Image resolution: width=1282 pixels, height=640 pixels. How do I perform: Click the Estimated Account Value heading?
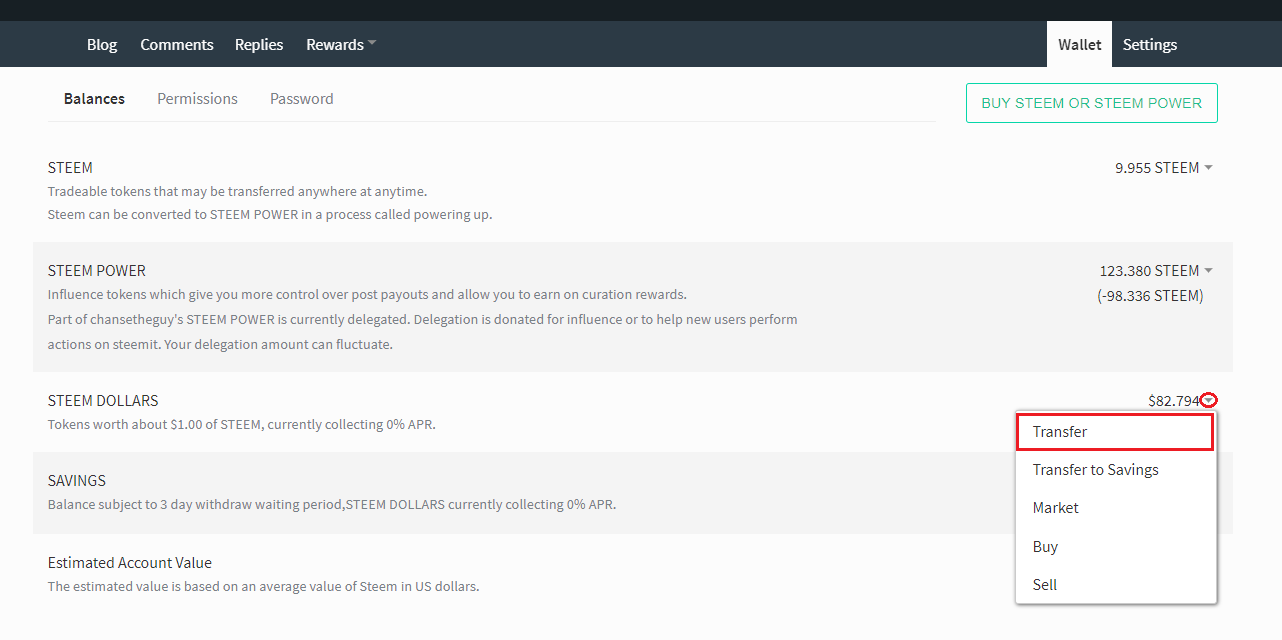pyautogui.click(x=130, y=562)
